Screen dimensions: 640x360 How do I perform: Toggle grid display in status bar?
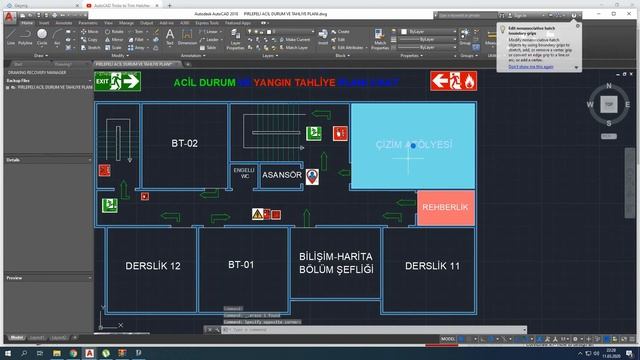[462, 339]
